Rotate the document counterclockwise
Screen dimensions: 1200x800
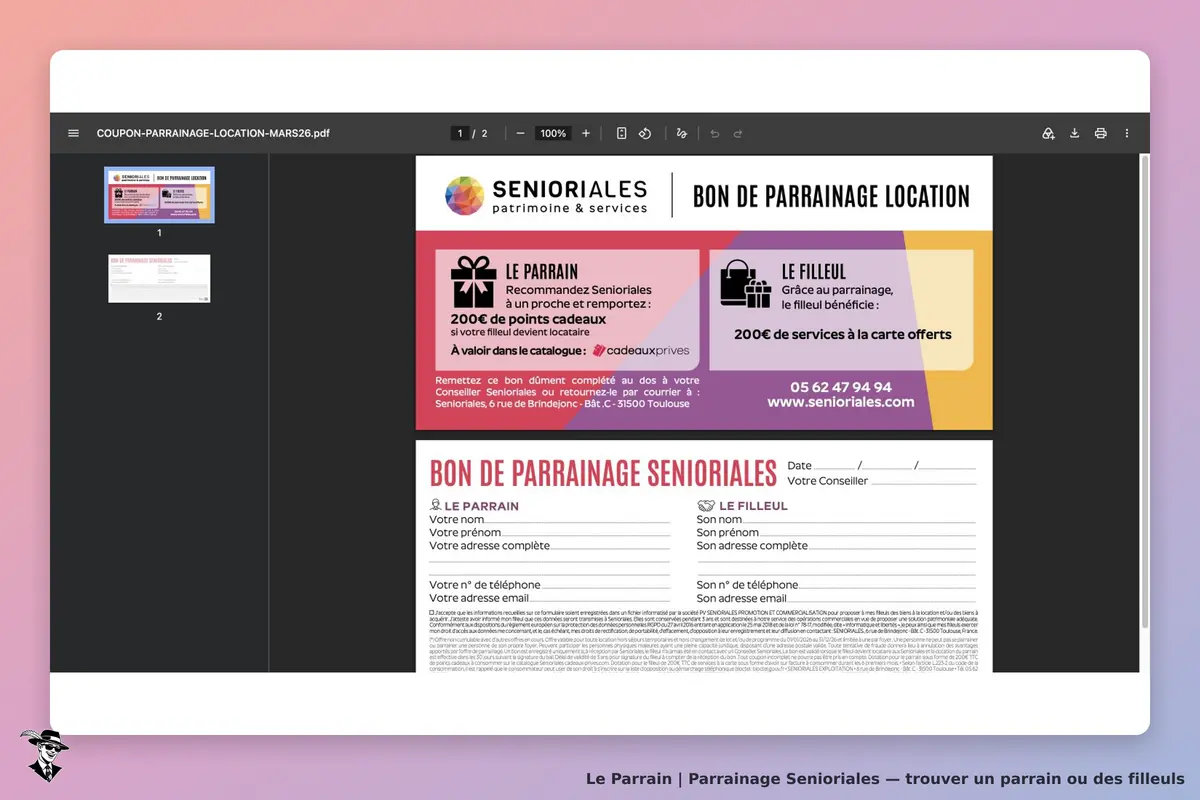(x=645, y=133)
